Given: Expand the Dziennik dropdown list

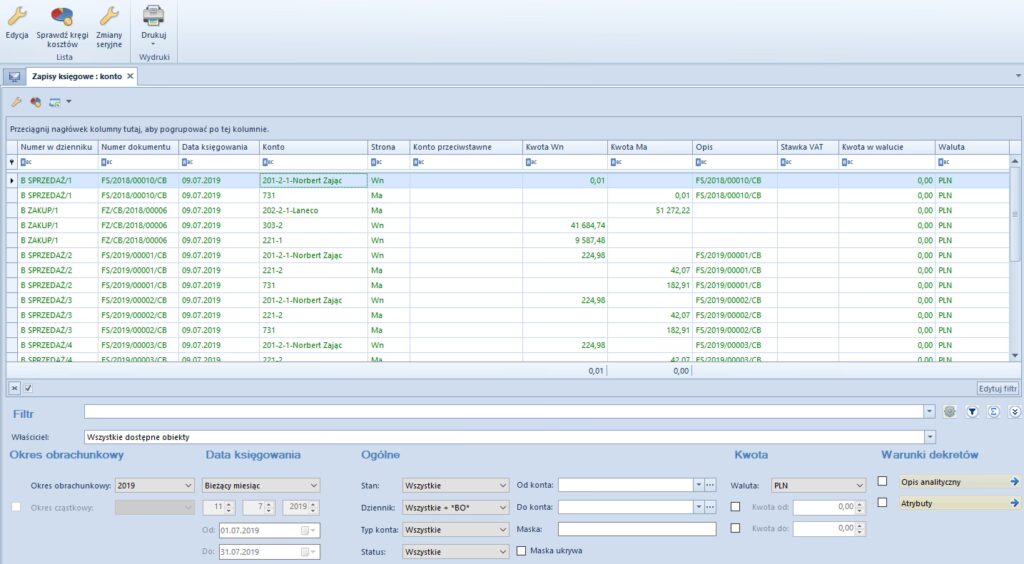Looking at the screenshot, I should tap(456, 507).
